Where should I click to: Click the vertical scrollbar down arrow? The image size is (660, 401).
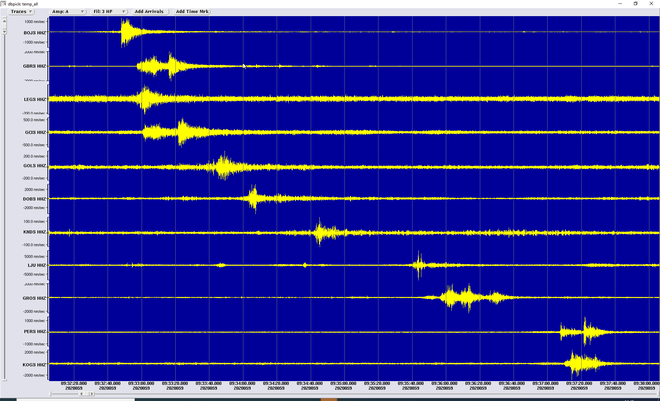pos(4,32)
